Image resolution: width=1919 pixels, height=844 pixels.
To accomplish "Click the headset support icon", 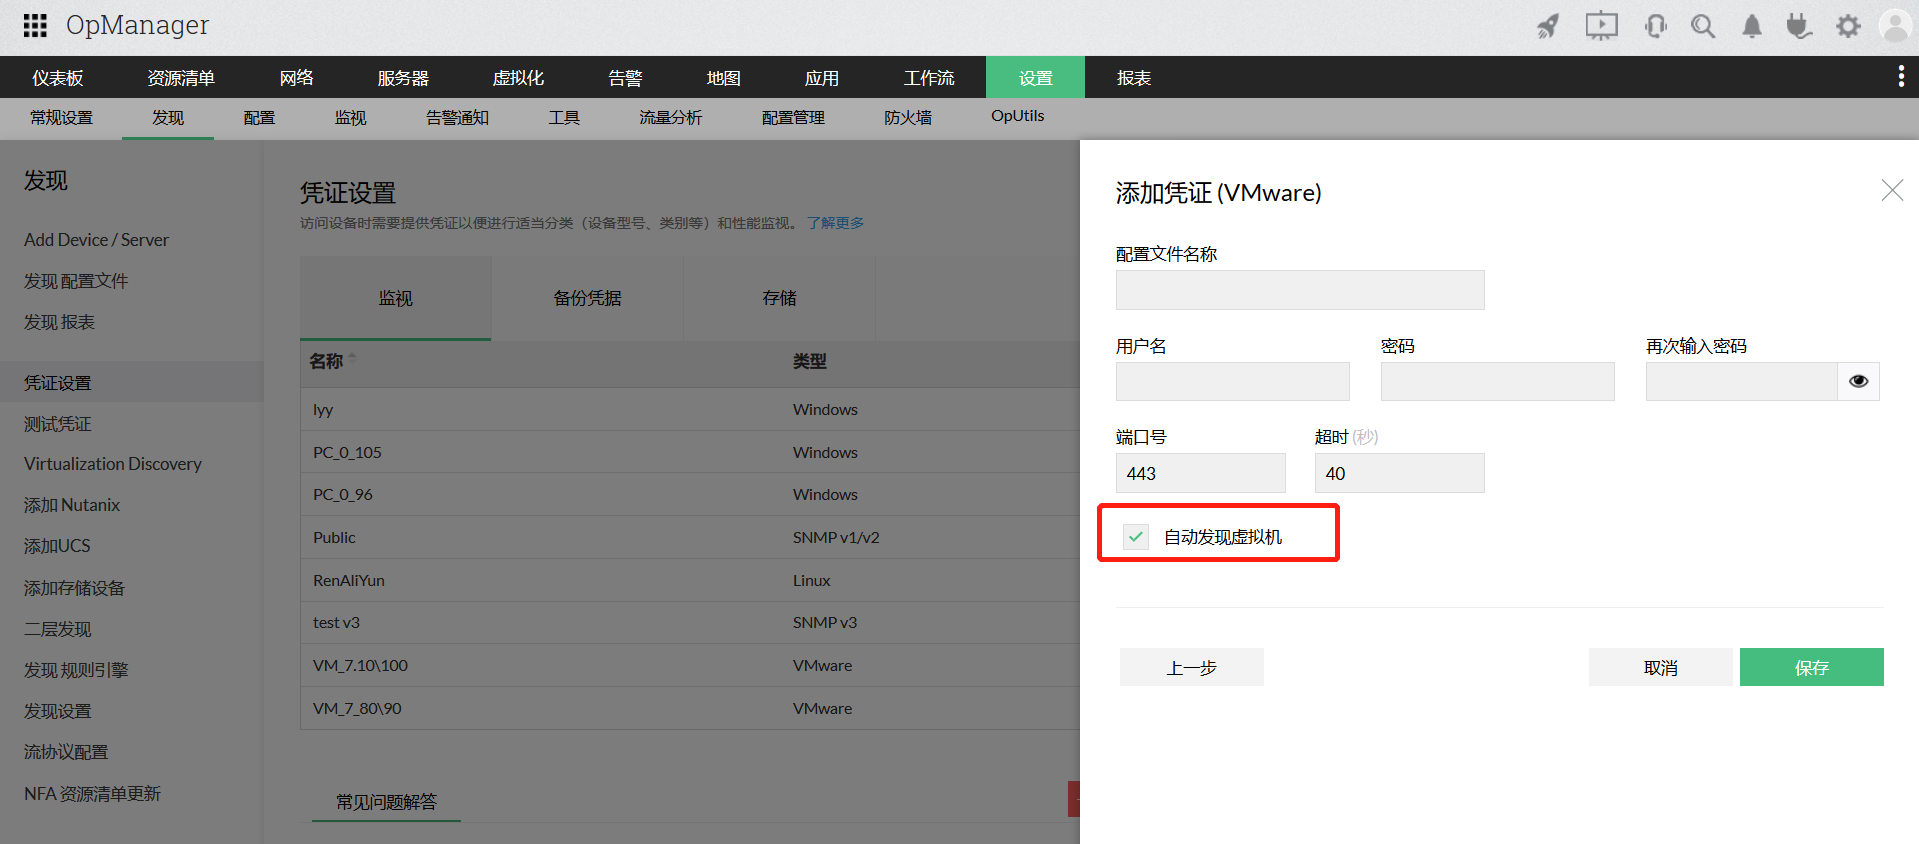I will point(1655,26).
